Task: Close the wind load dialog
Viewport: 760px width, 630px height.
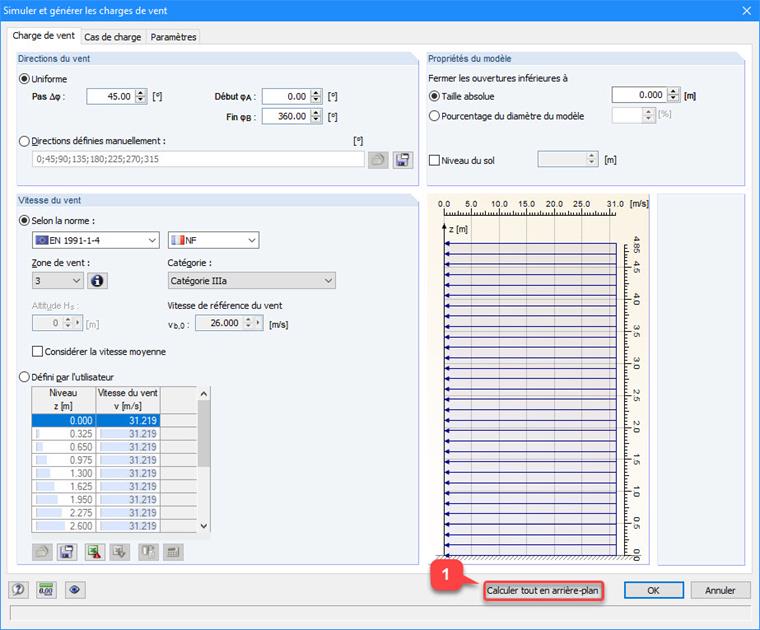Action: click(x=747, y=10)
